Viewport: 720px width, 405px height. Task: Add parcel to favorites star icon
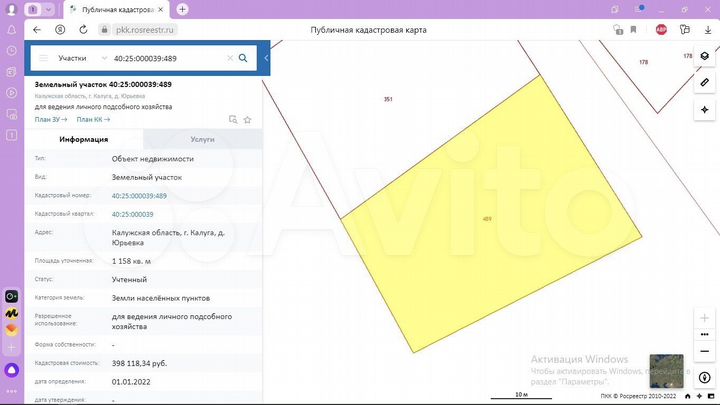click(x=248, y=120)
